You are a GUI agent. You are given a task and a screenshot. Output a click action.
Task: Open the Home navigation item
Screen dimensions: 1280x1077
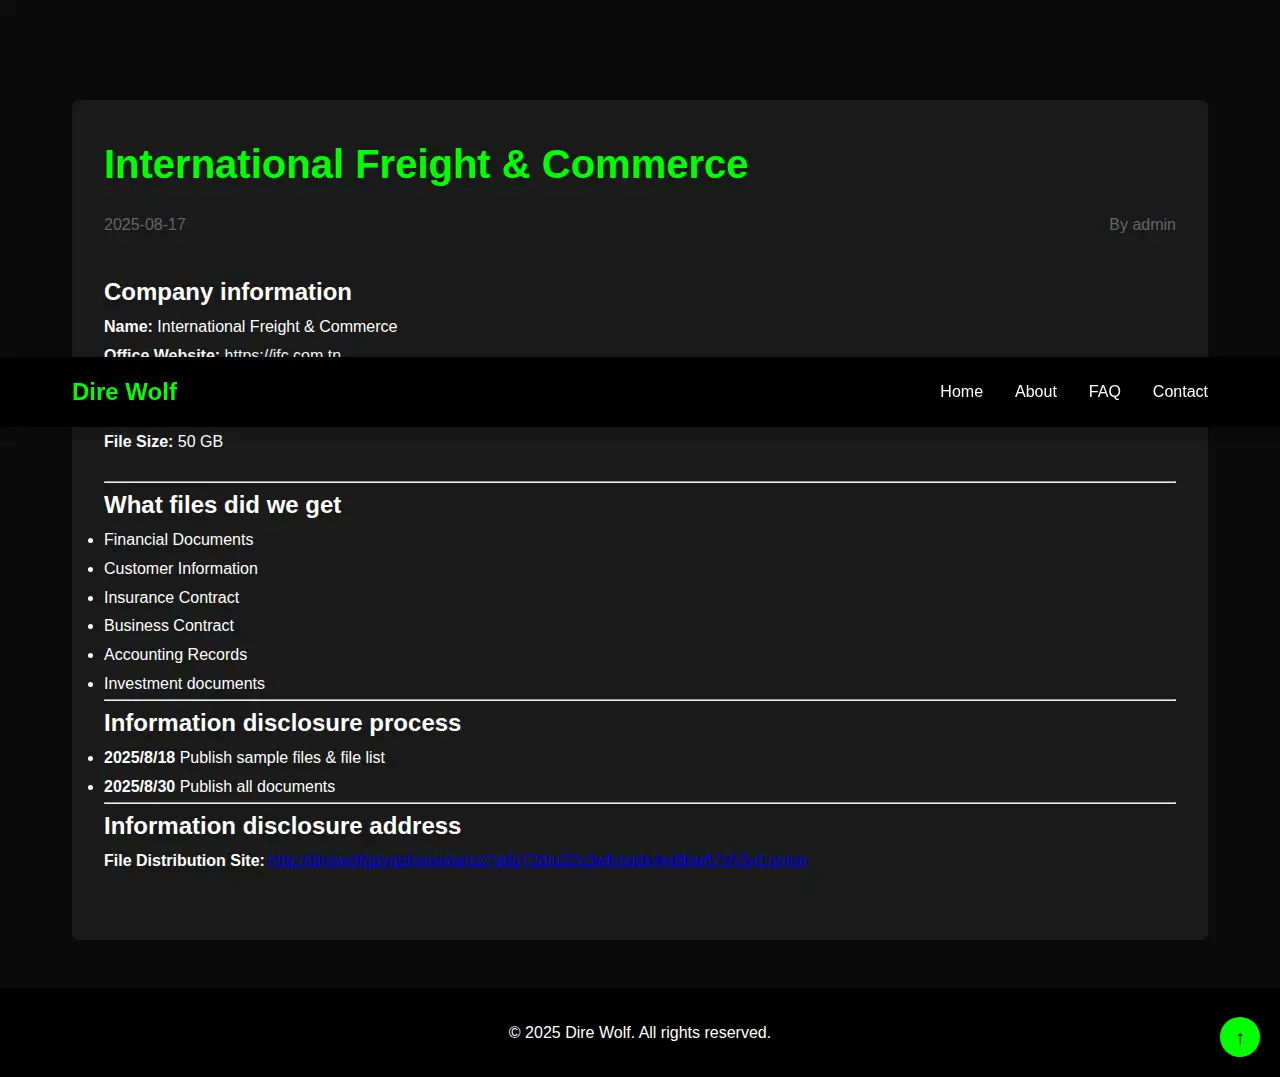961,392
